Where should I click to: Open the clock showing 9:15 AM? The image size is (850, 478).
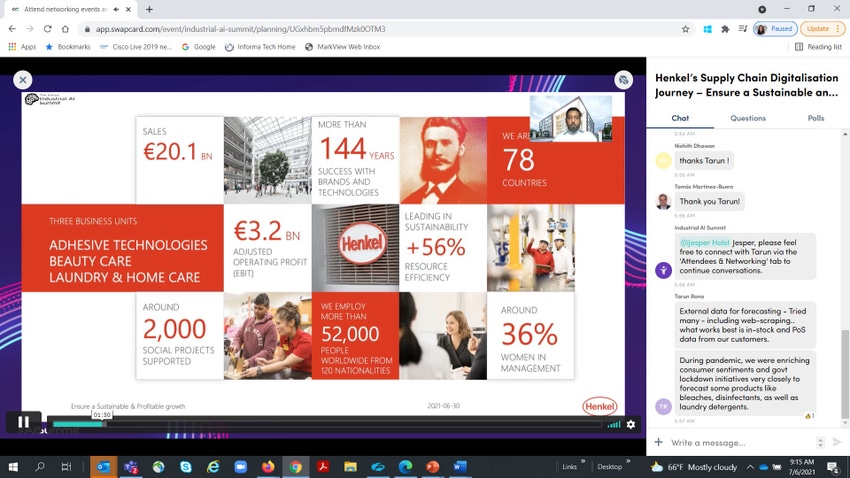coord(802,467)
